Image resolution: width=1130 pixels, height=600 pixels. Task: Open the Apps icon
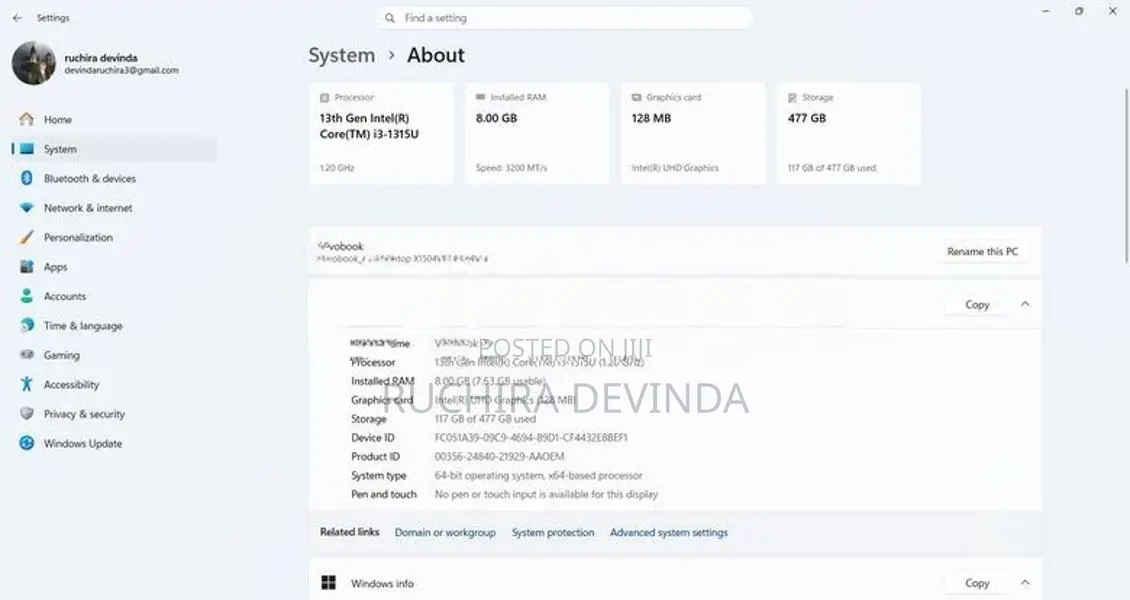pyautogui.click(x=27, y=267)
